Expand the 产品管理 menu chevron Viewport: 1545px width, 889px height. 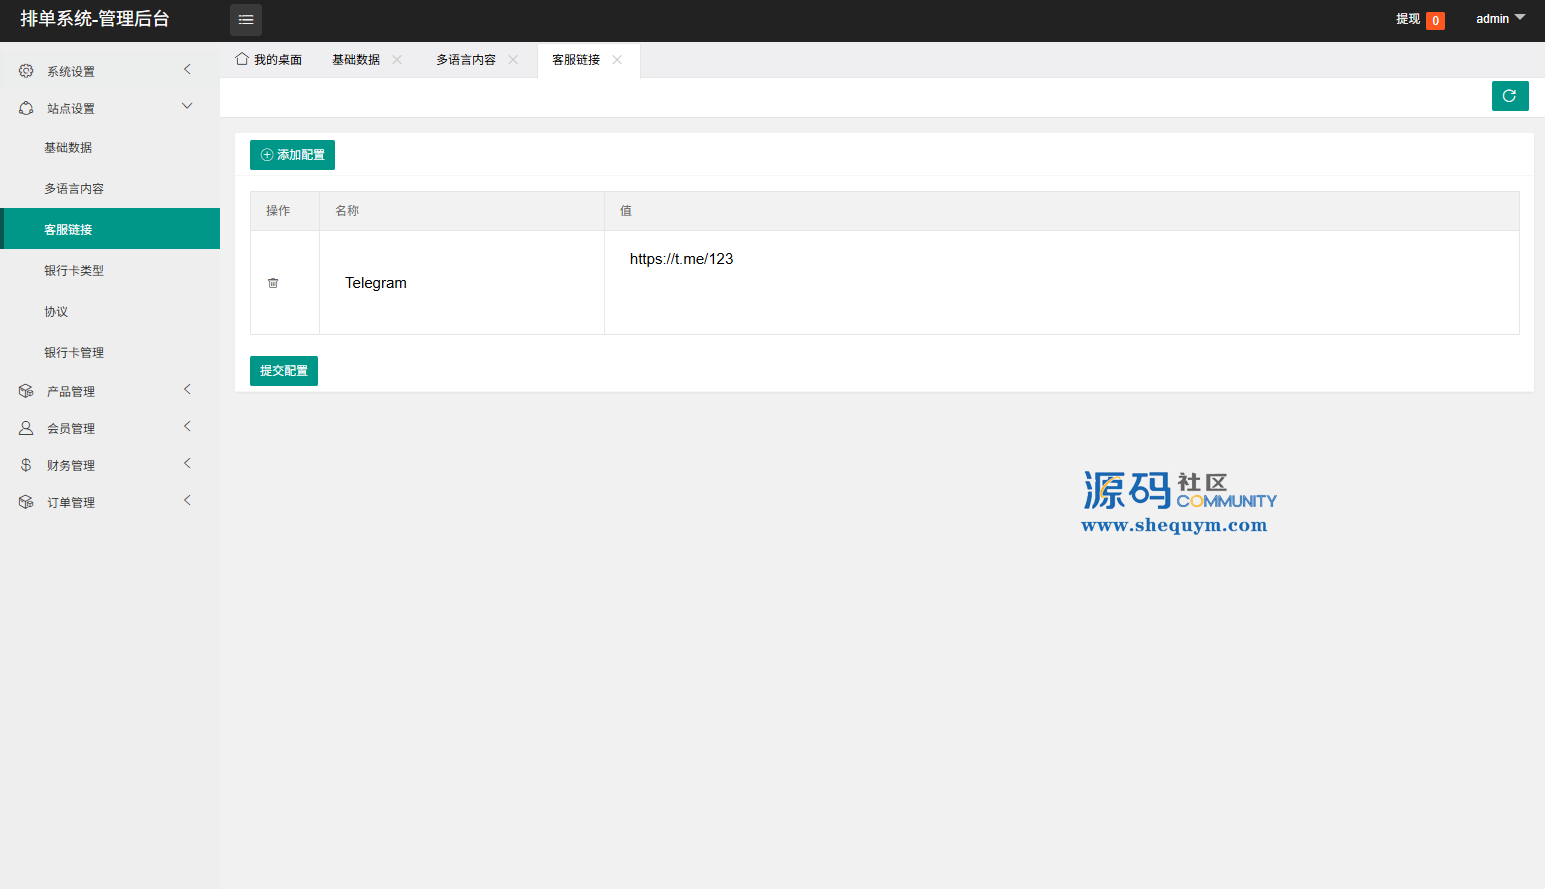pos(187,390)
